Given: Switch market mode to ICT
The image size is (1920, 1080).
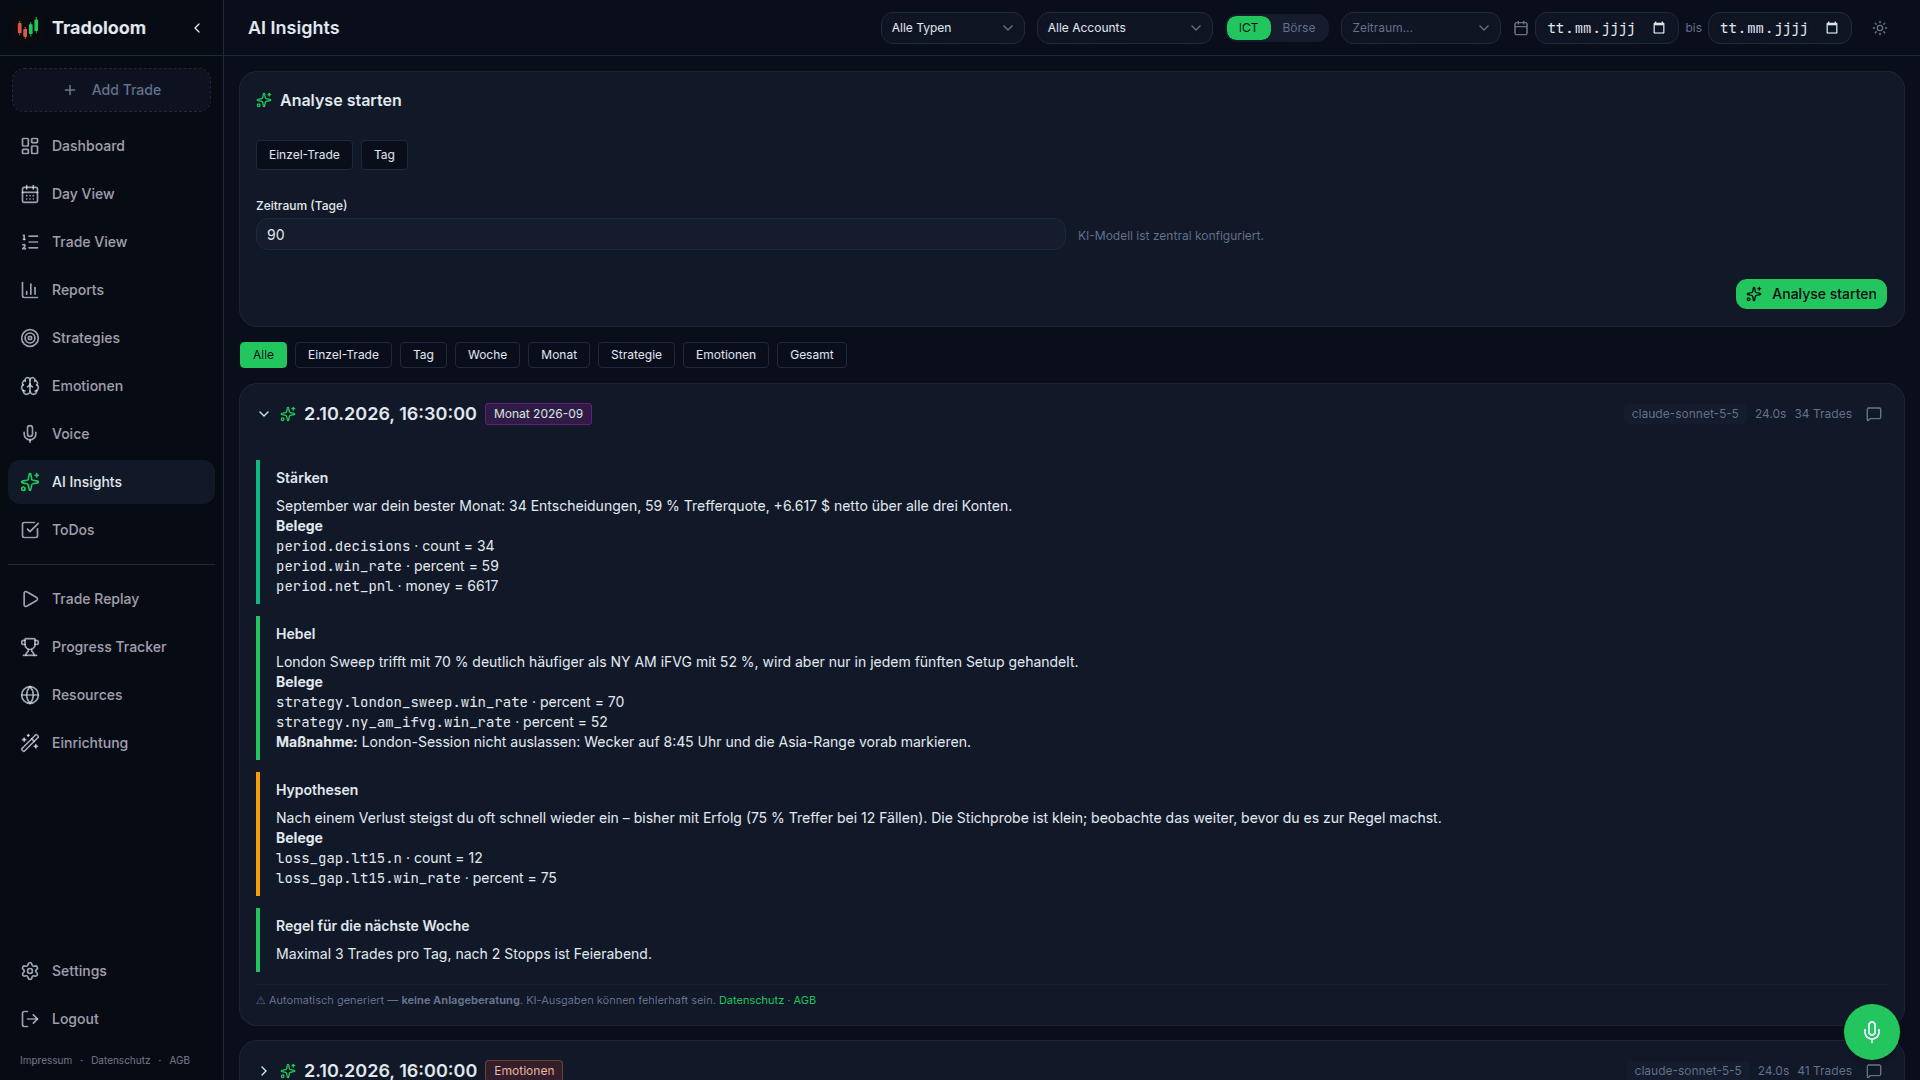Looking at the screenshot, I should pyautogui.click(x=1248, y=28).
